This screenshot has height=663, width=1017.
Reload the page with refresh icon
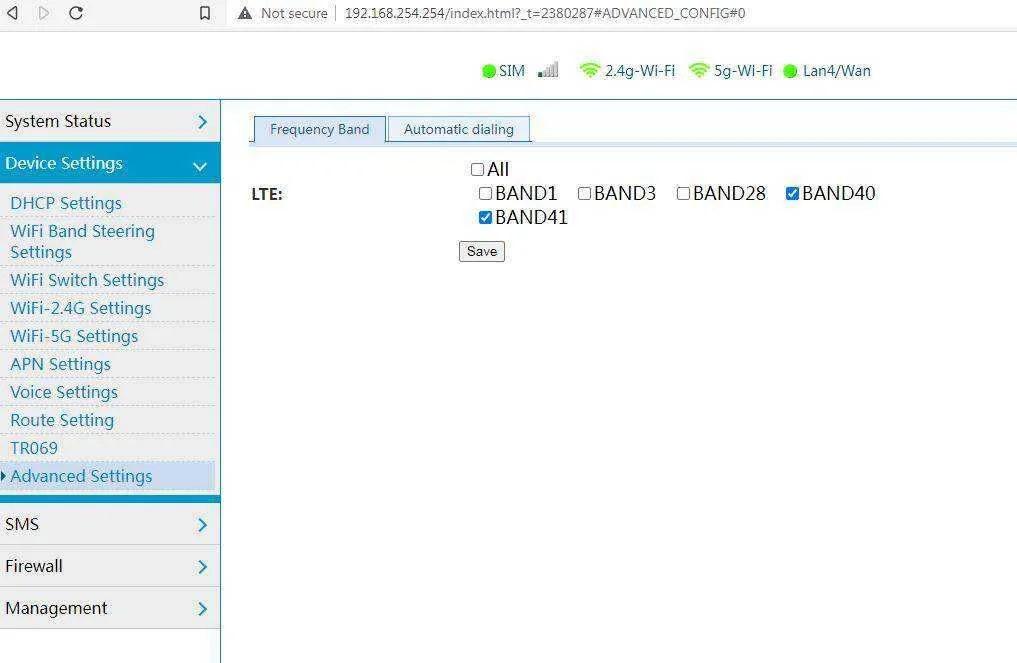[x=76, y=12]
